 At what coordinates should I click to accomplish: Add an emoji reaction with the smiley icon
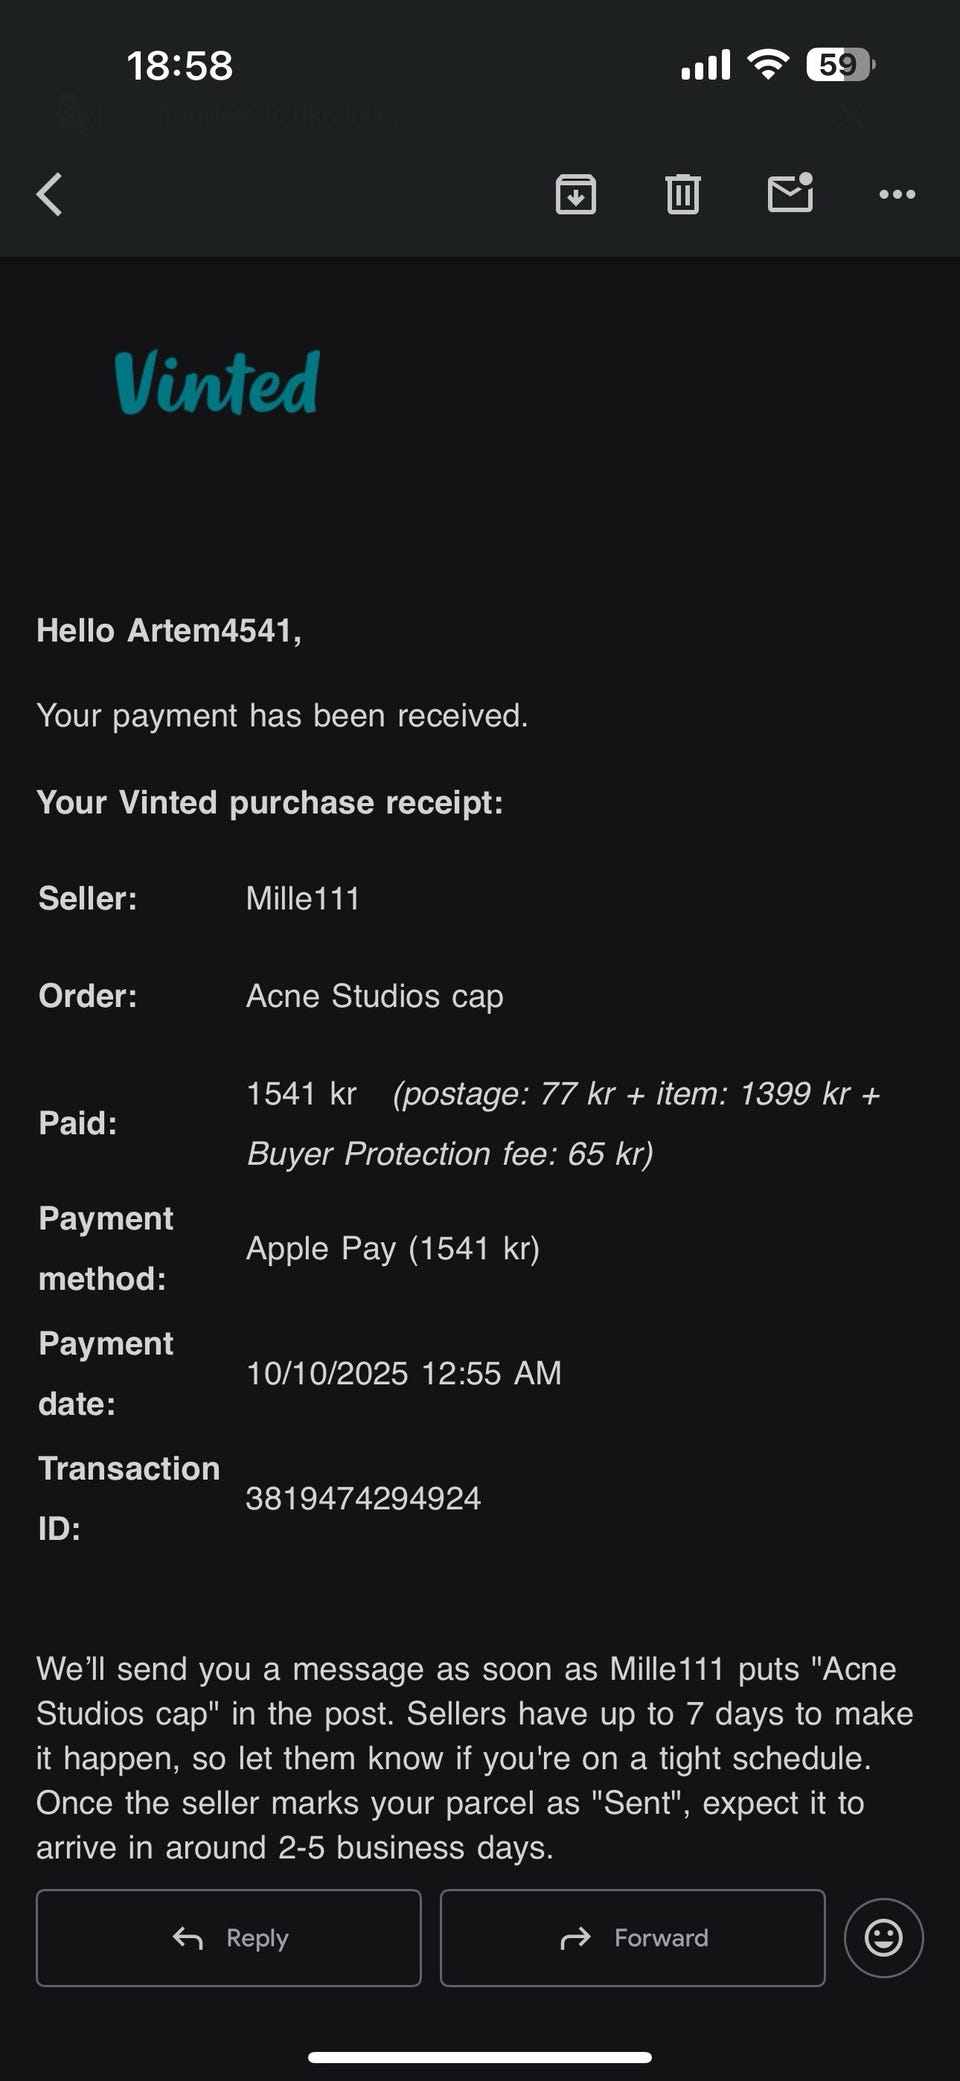(x=883, y=1938)
